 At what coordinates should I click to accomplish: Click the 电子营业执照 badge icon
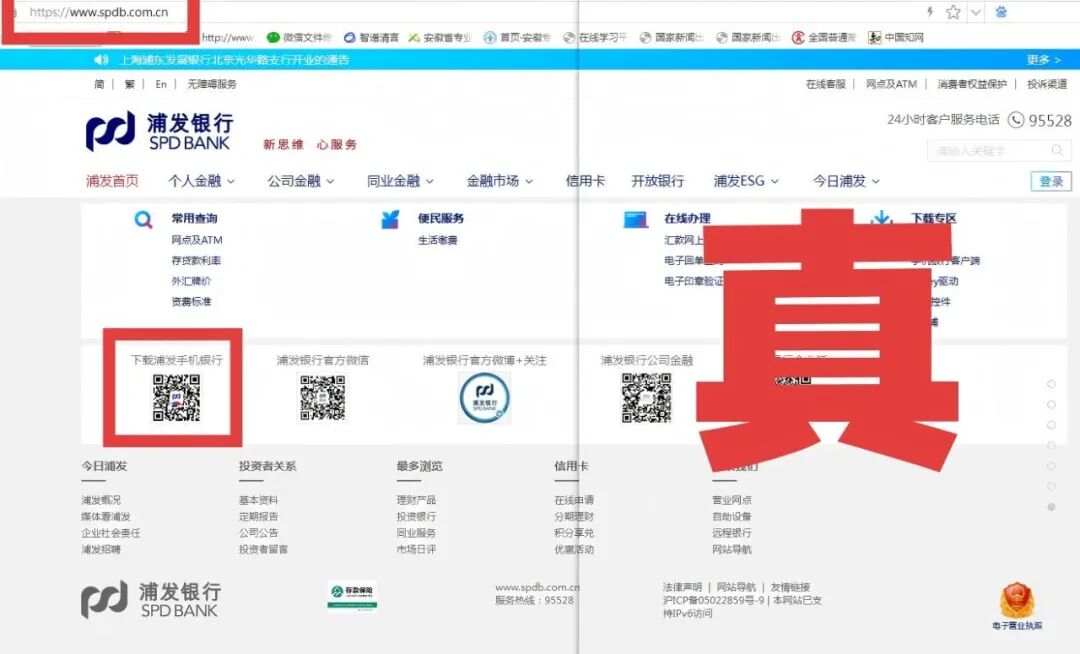1018,600
